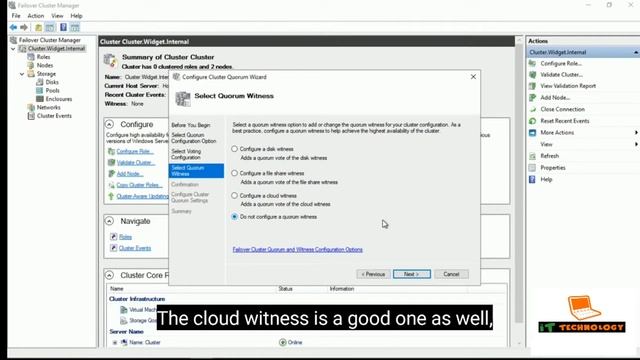Select Do not configure a quorum witness
The width and height of the screenshot is (640, 360).
(x=234, y=217)
